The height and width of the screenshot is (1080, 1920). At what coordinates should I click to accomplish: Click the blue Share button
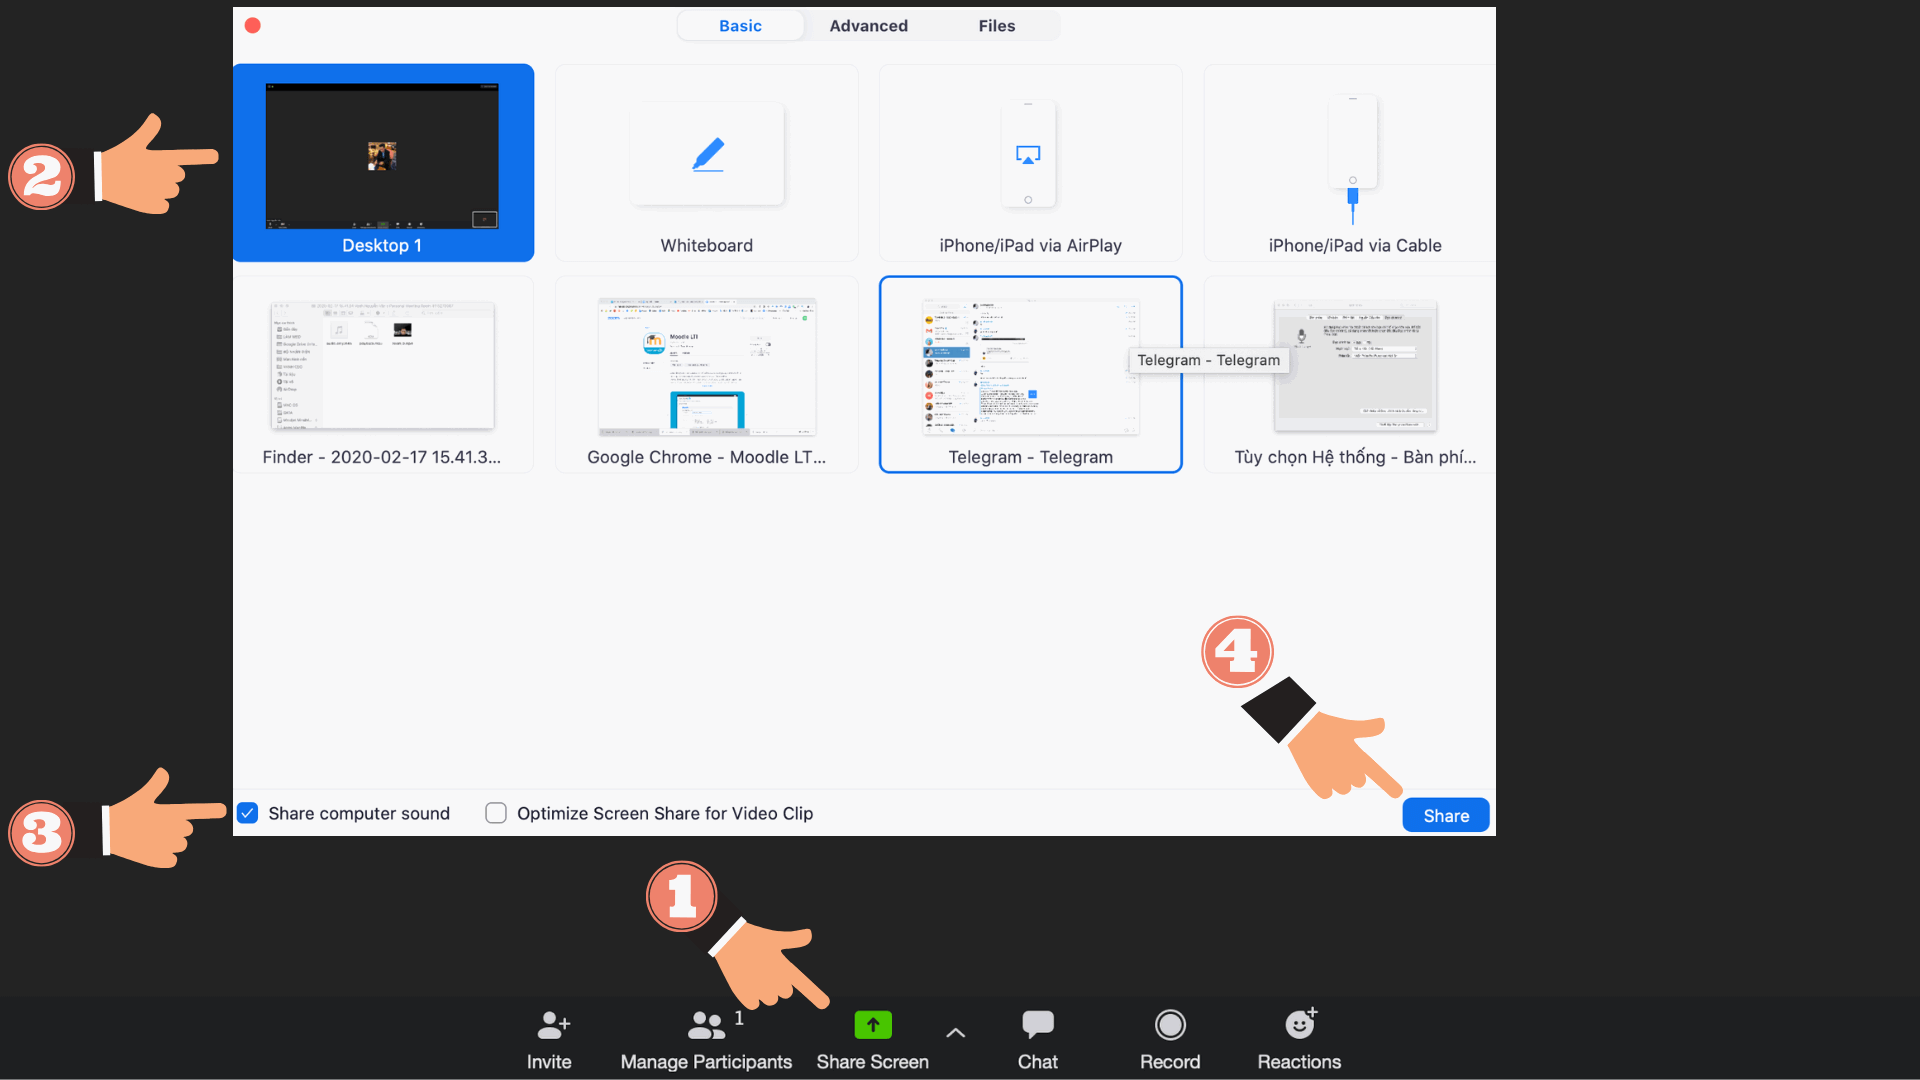(x=1446, y=815)
